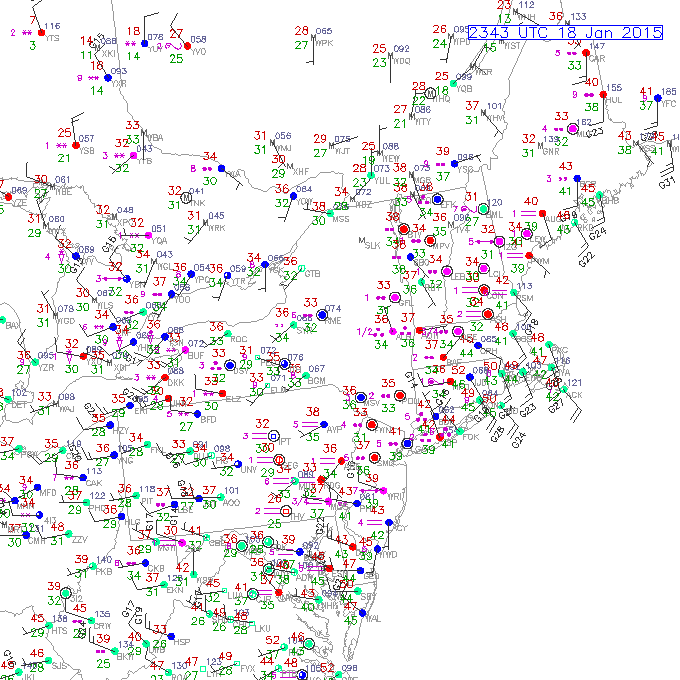Viewport: 680px width, 680px height.
Task: Click the PKB station label
Action: (x=104, y=572)
